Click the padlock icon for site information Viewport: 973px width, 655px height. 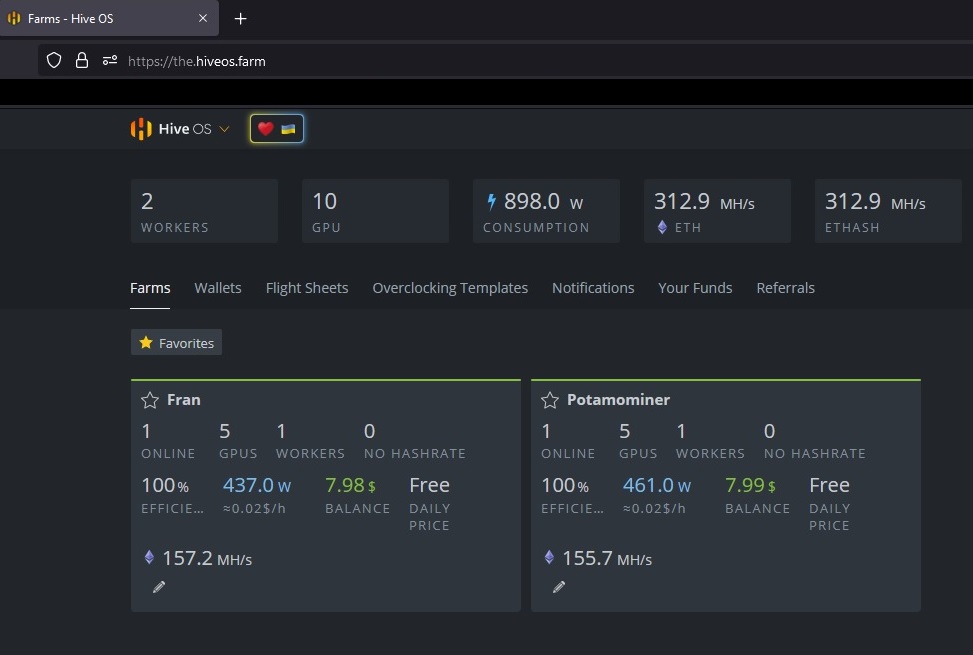80,60
